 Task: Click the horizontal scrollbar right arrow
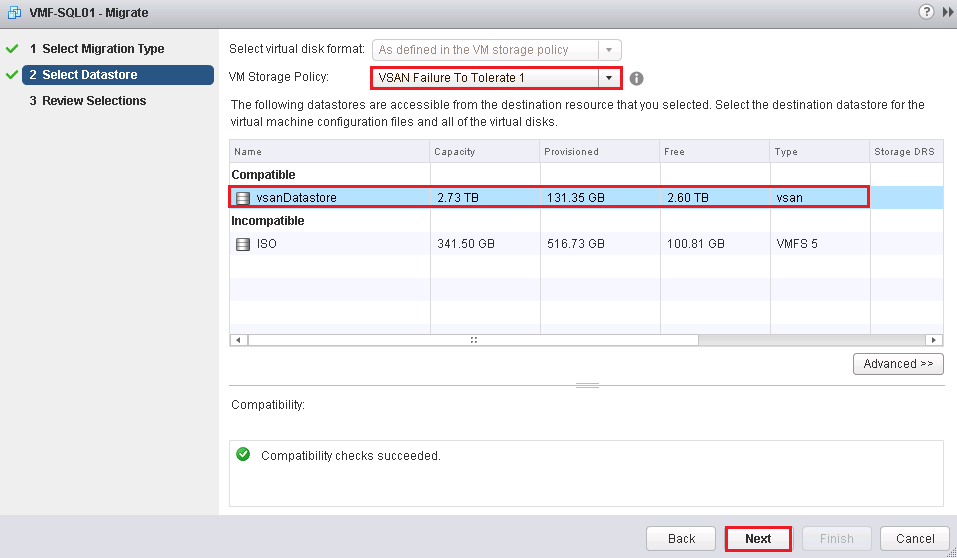935,340
